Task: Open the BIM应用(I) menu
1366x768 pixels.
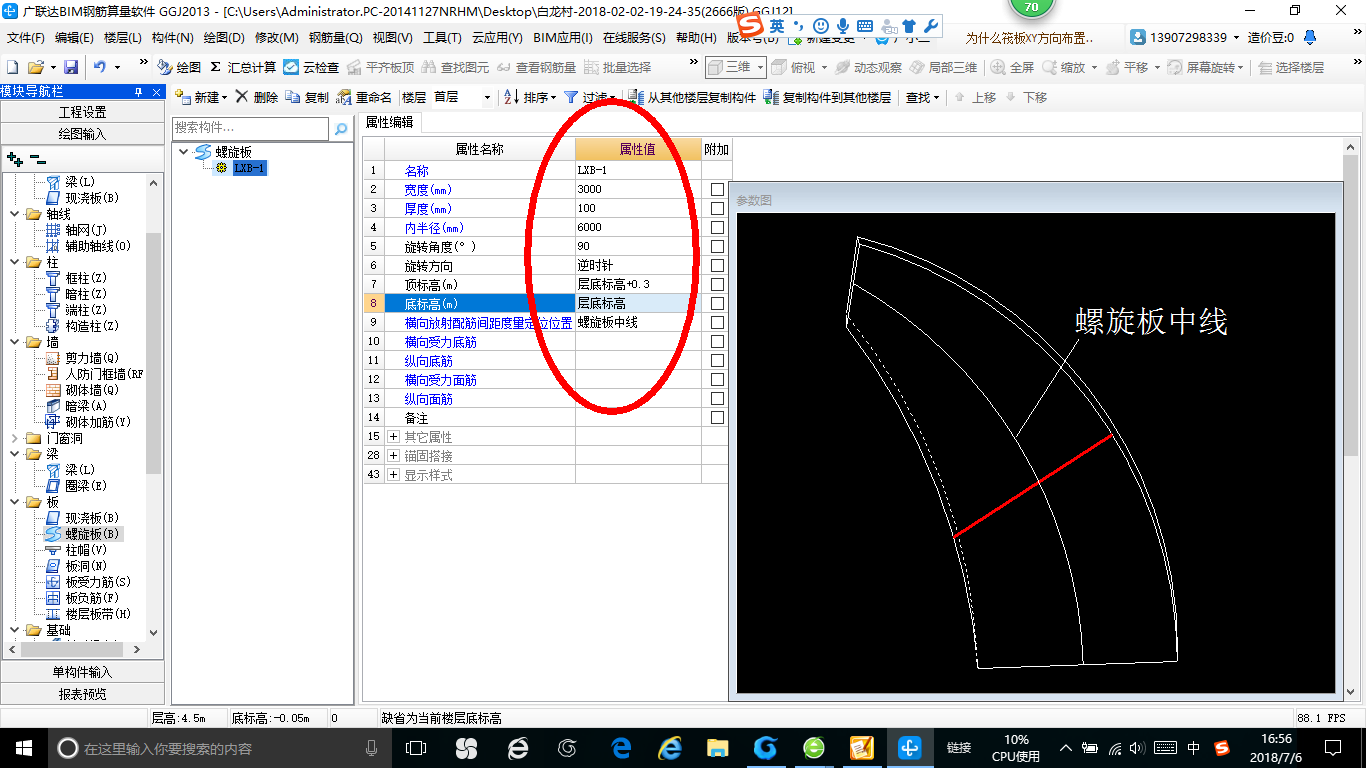Action: point(563,38)
